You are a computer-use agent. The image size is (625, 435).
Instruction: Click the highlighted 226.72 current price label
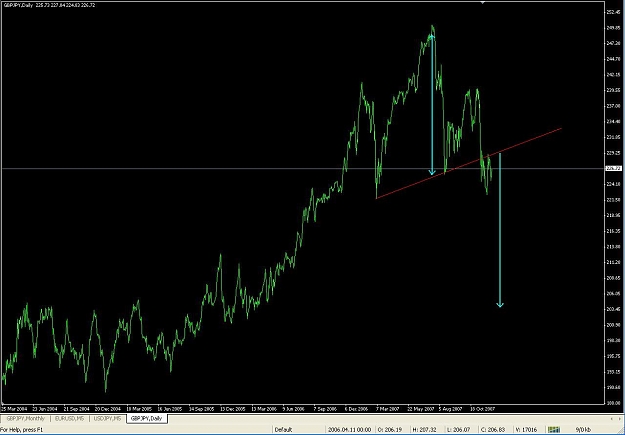coord(613,169)
